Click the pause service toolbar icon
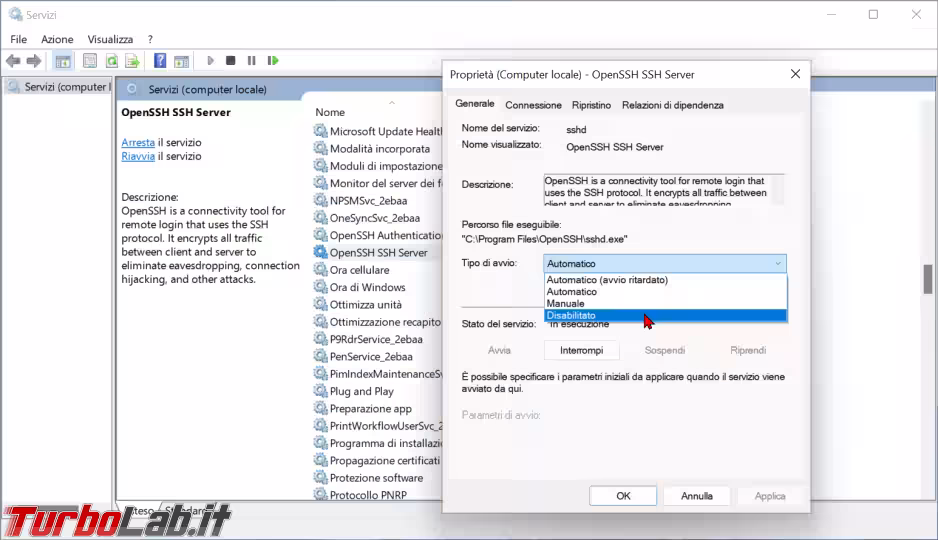 [x=251, y=61]
